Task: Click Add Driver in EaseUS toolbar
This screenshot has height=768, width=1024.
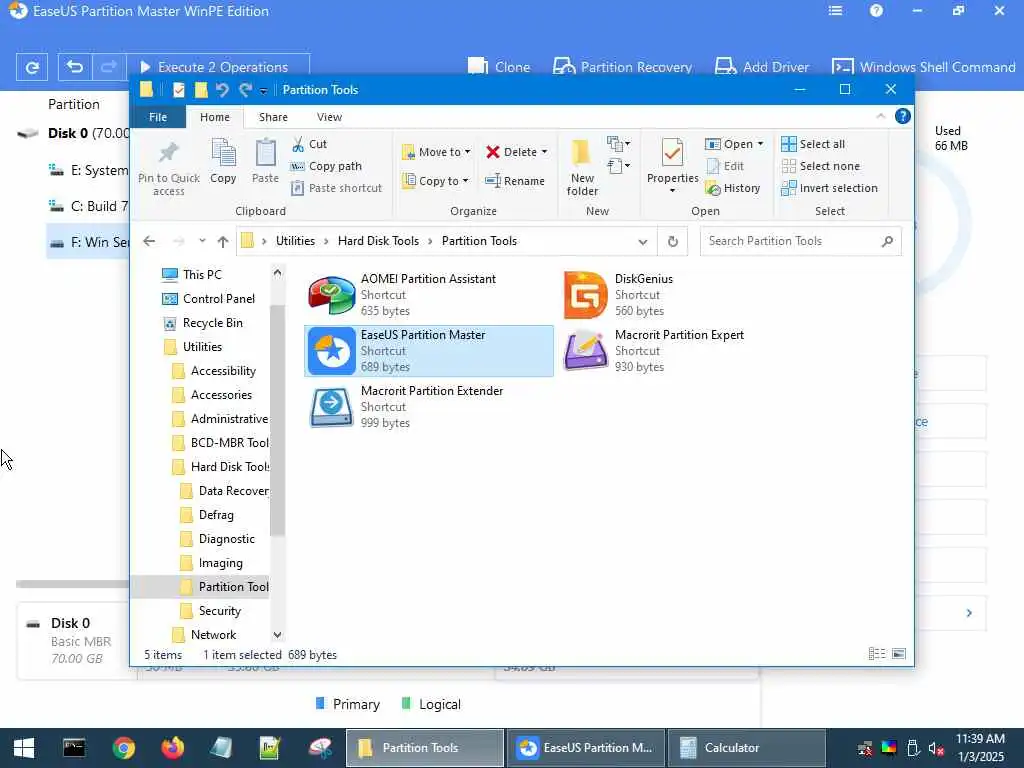Action: pos(762,67)
